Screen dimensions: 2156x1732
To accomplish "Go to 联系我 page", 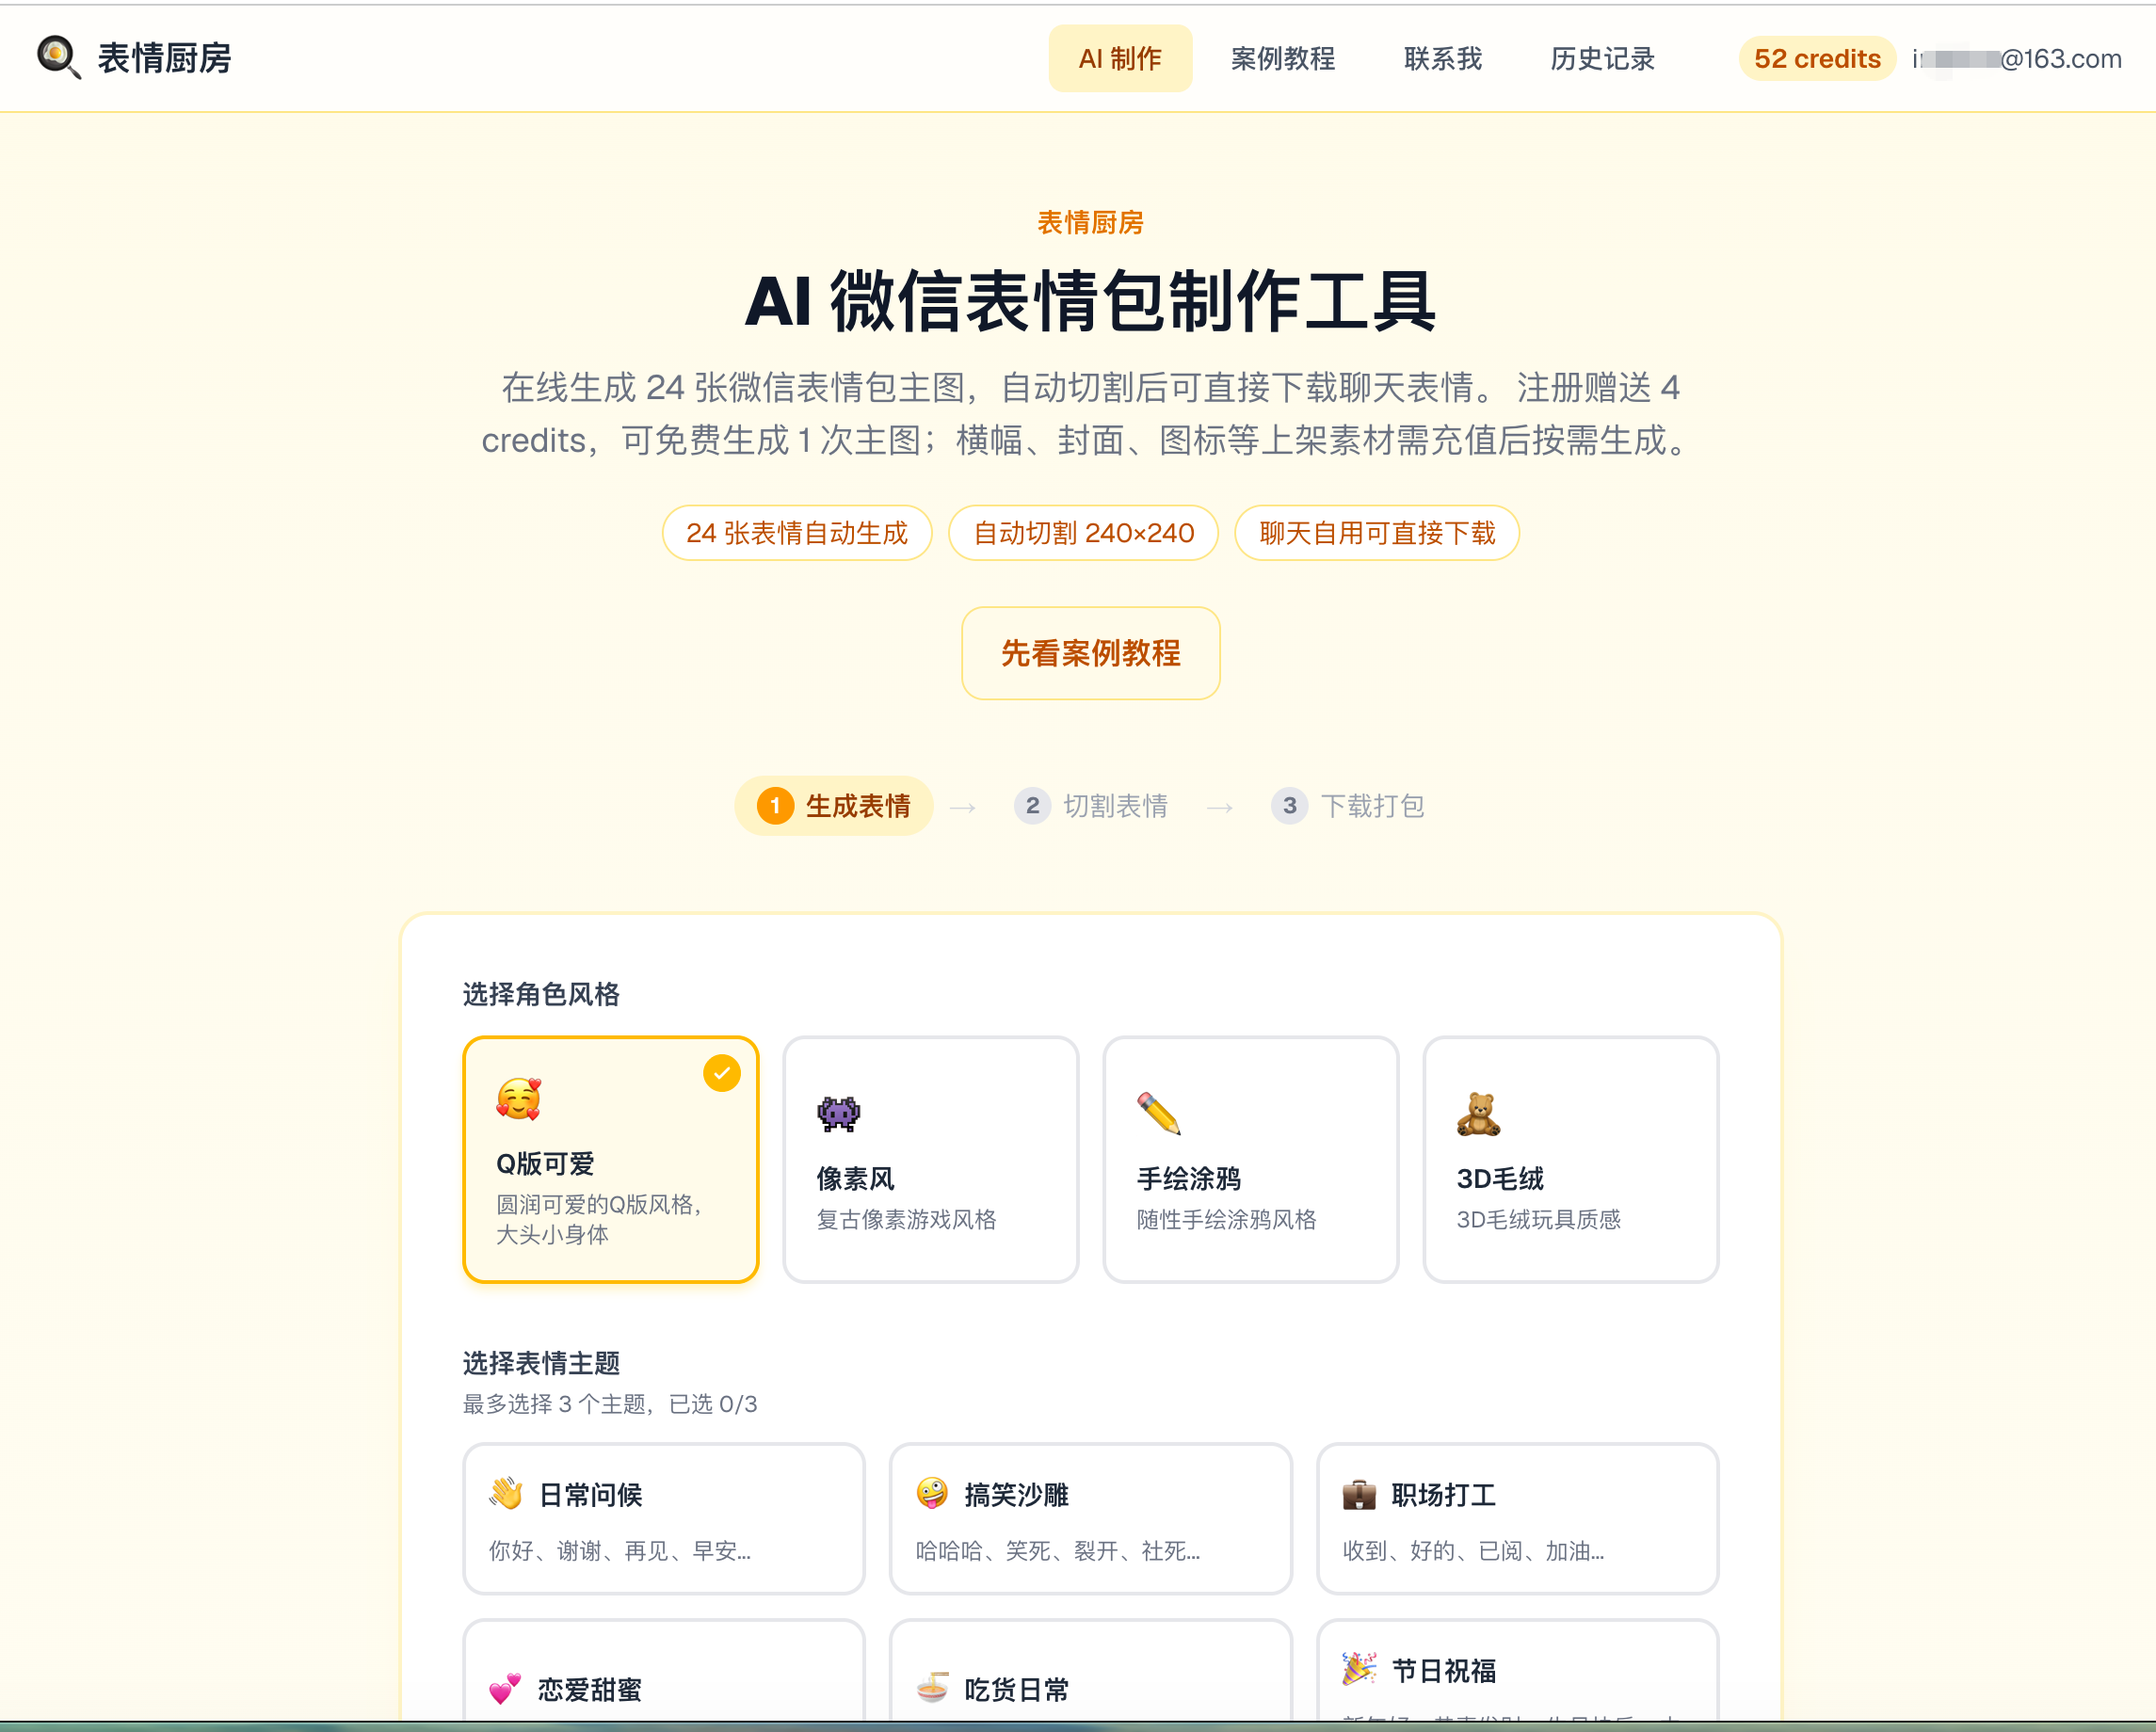I will [x=1442, y=58].
